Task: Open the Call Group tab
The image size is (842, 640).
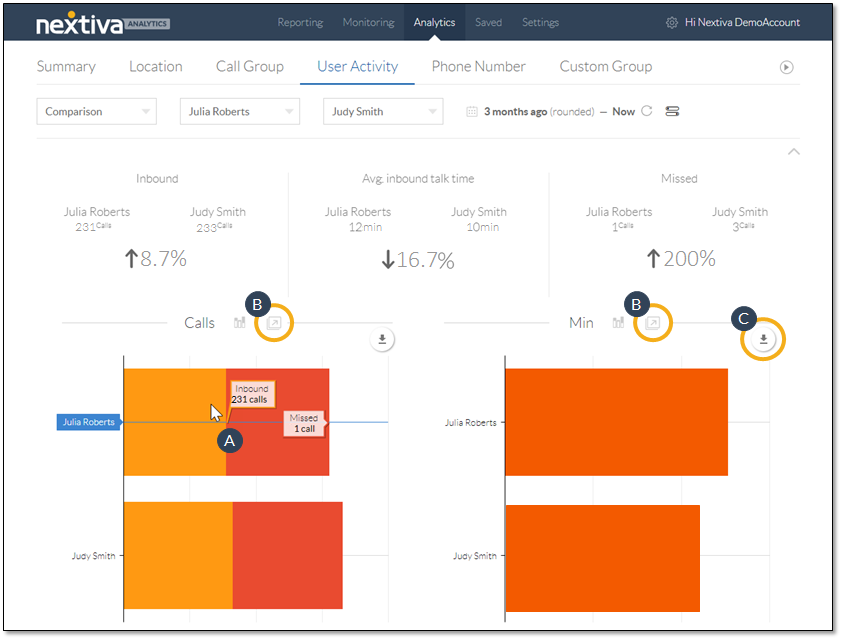Action: tap(250, 67)
